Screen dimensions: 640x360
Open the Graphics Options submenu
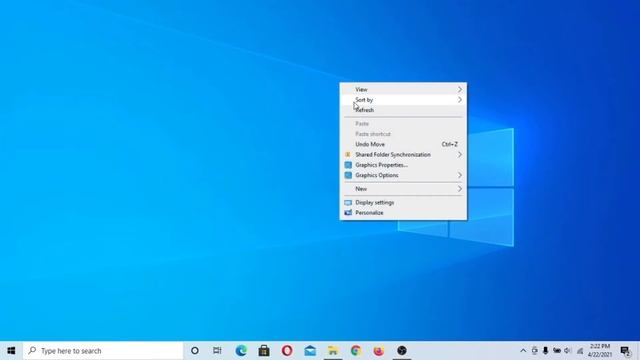(403, 175)
